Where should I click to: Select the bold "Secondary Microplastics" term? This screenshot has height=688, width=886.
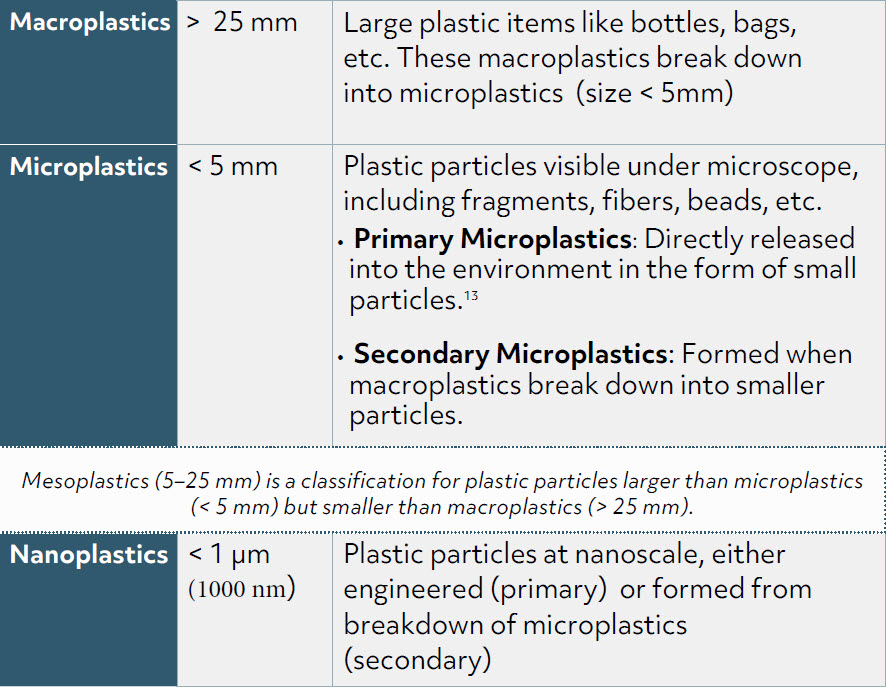[510, 354]
